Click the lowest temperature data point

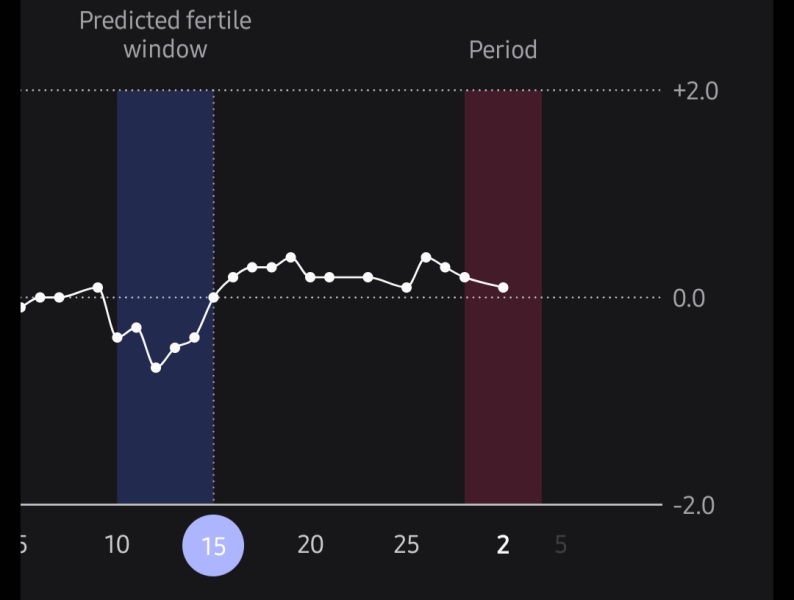pos(156,368)
